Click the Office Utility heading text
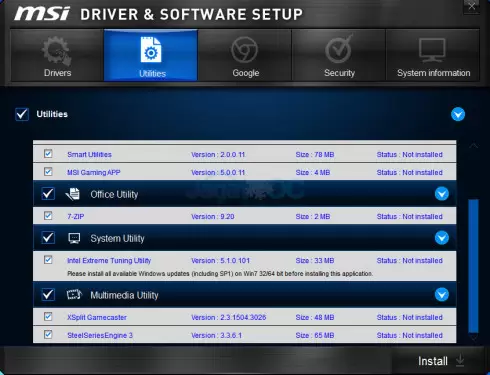The width and height of the screenshot is (490, 375). [x=114, y=194]
